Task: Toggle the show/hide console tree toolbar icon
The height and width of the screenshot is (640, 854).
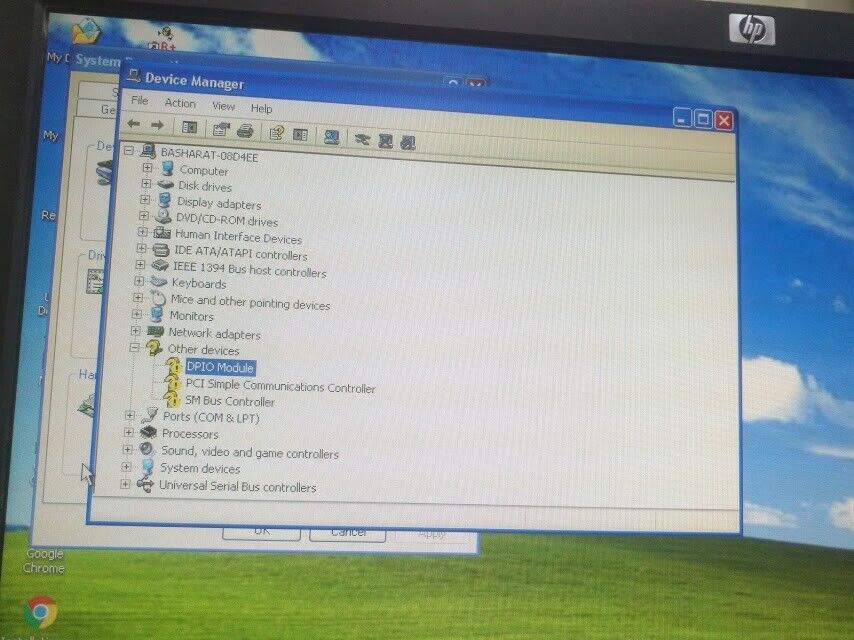Action: tap(189, 127)
